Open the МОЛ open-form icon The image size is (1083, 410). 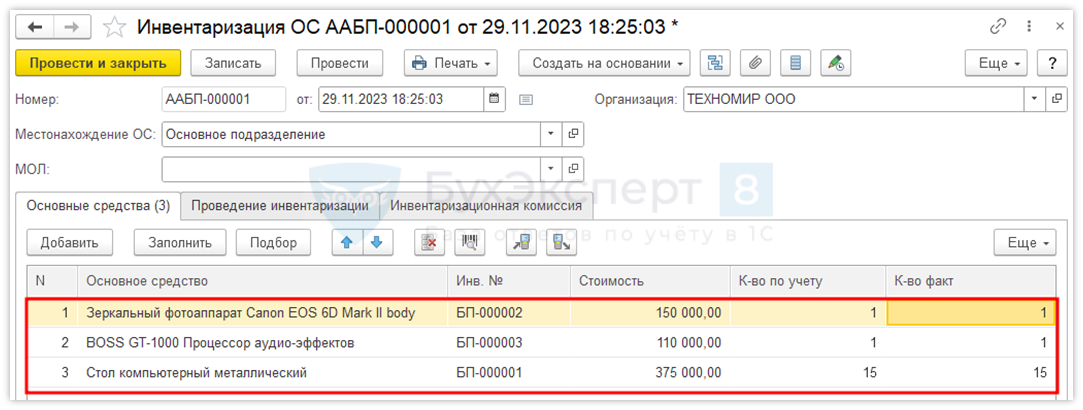[573, 168]
